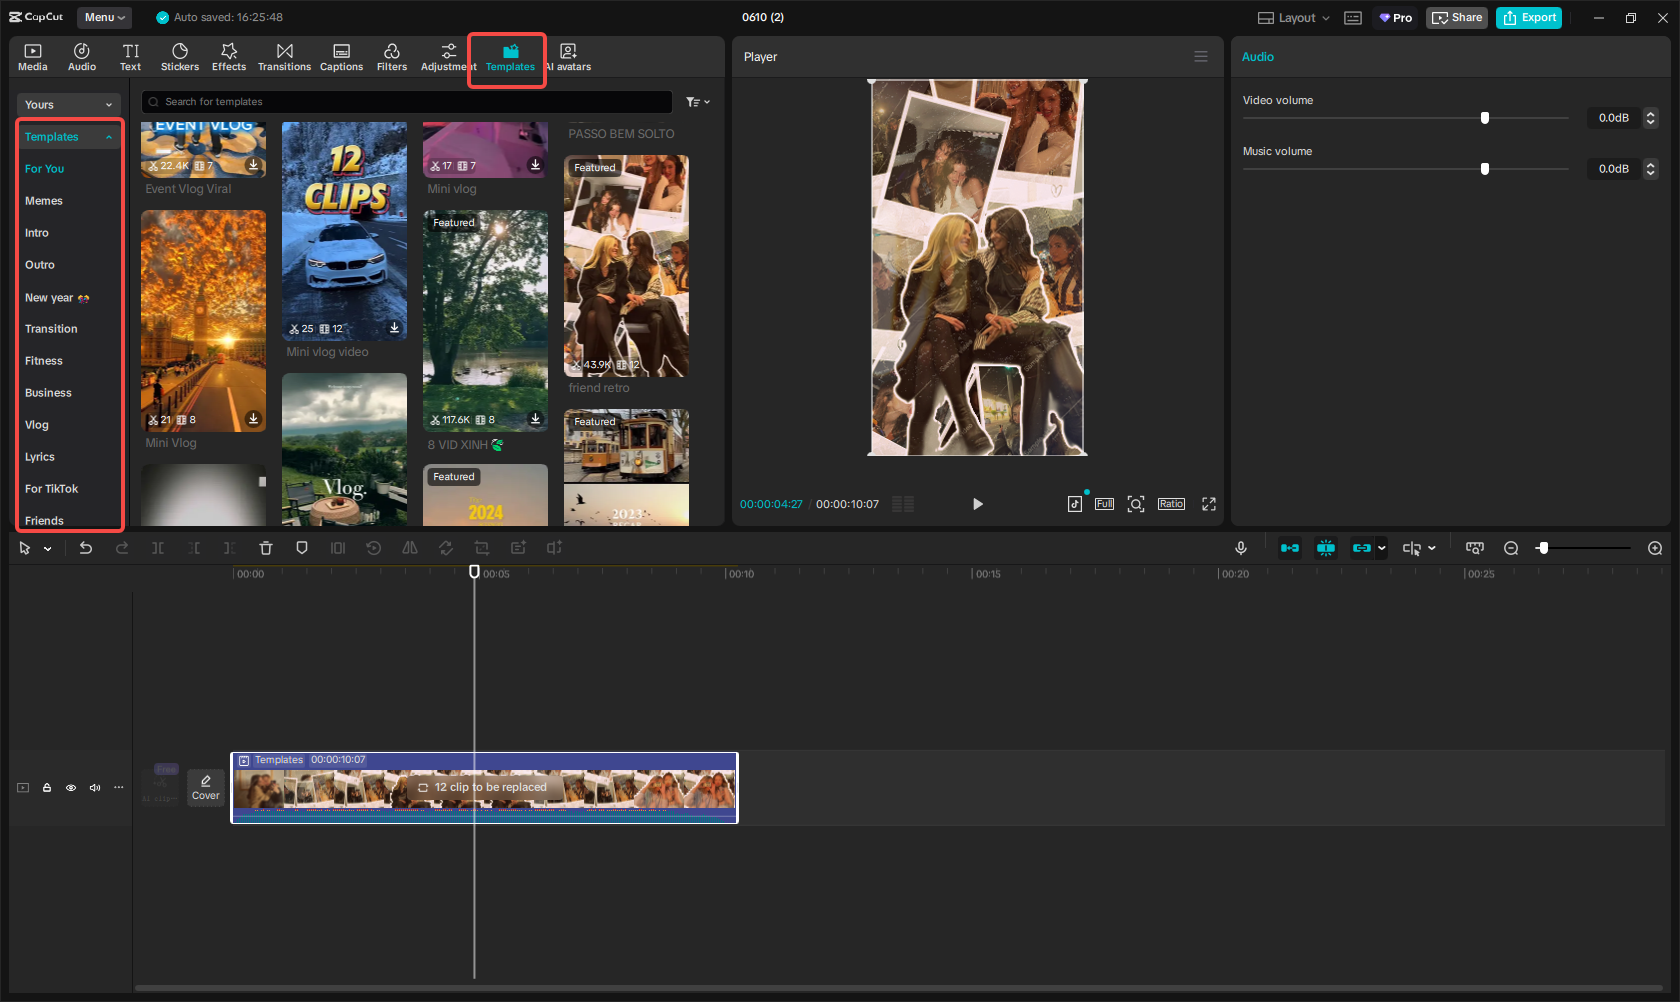Screen dimensions: 1680x1002
Task: Mute the timeline track speaker icon
Action: [x=94, y=788]
